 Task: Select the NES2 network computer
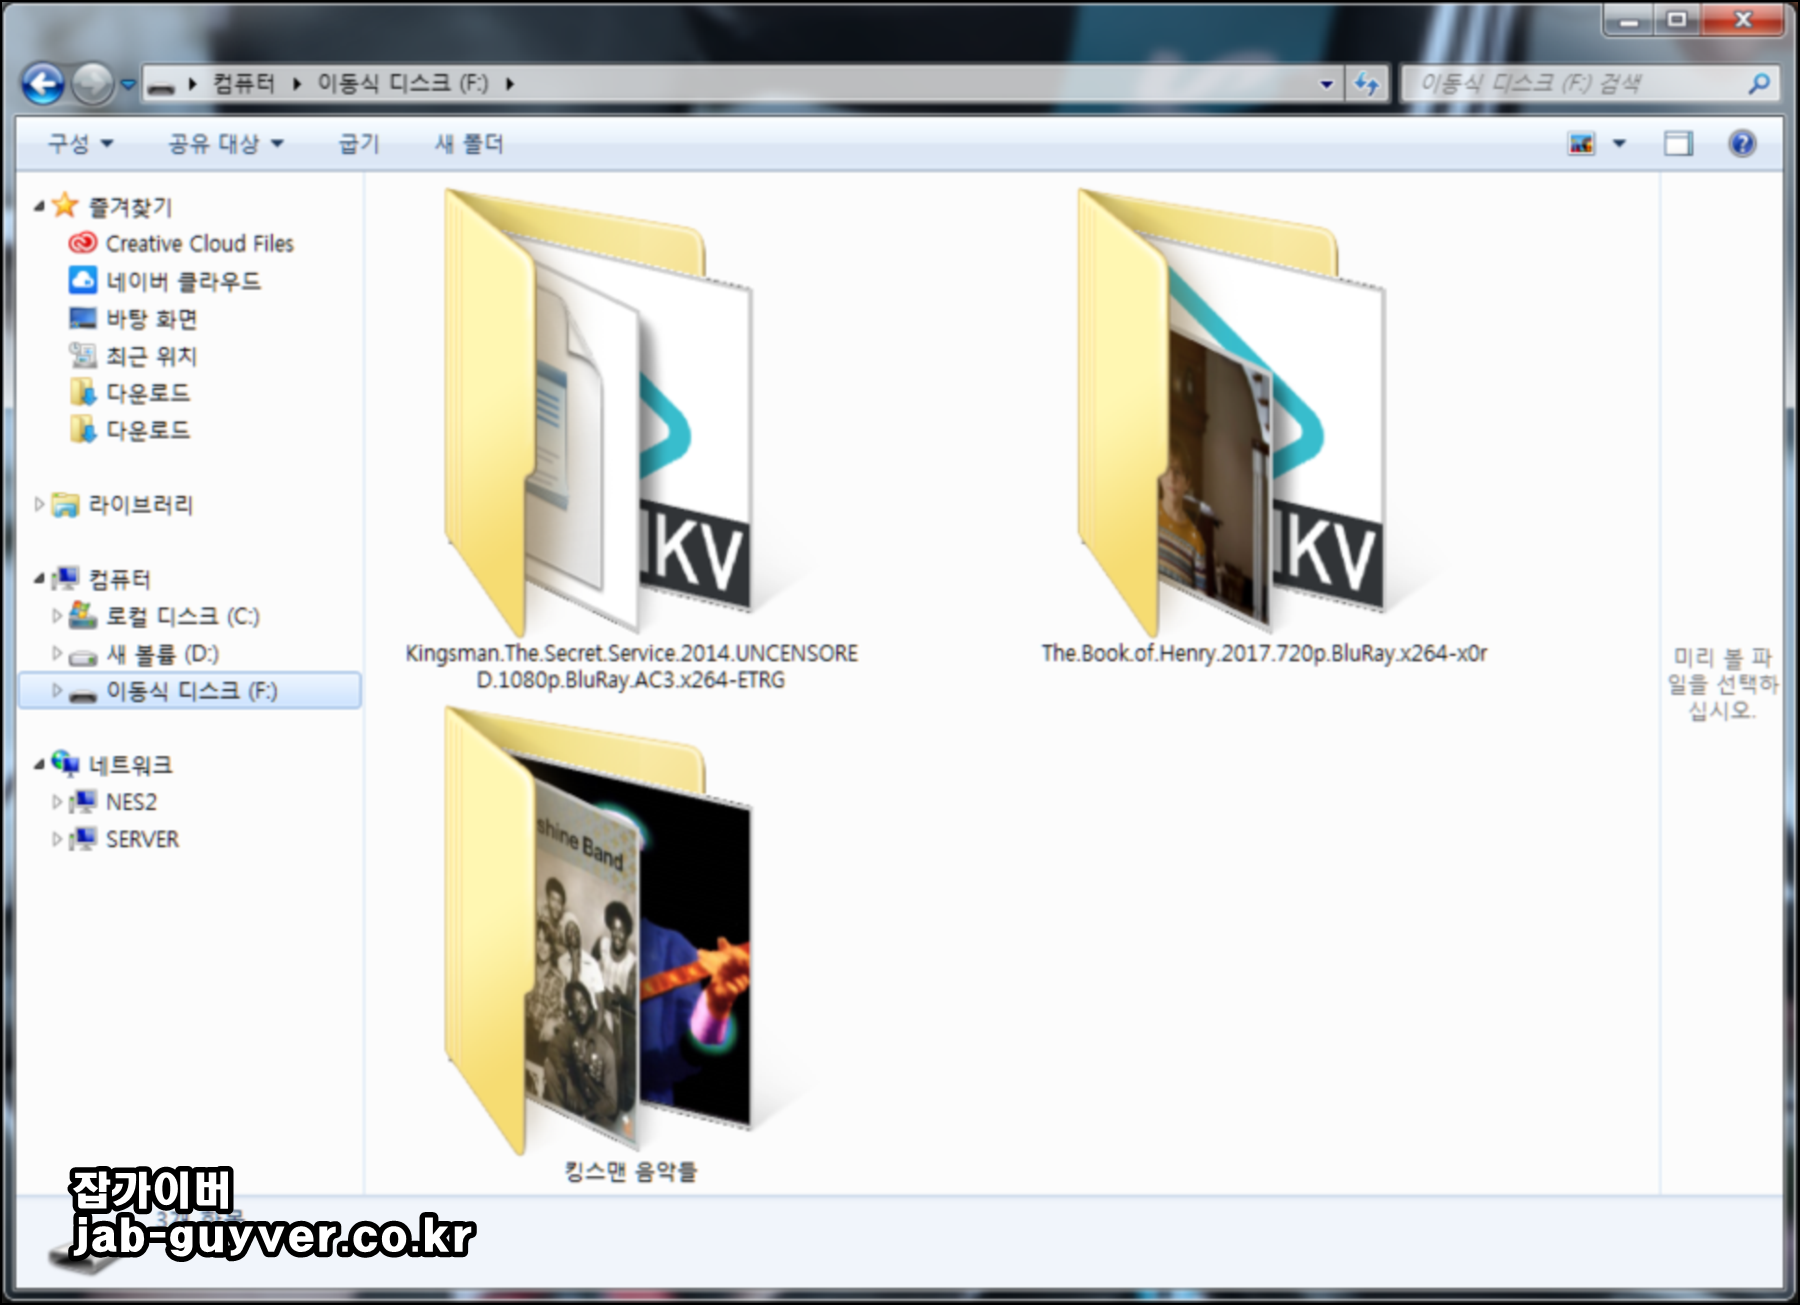click(134, 801)
